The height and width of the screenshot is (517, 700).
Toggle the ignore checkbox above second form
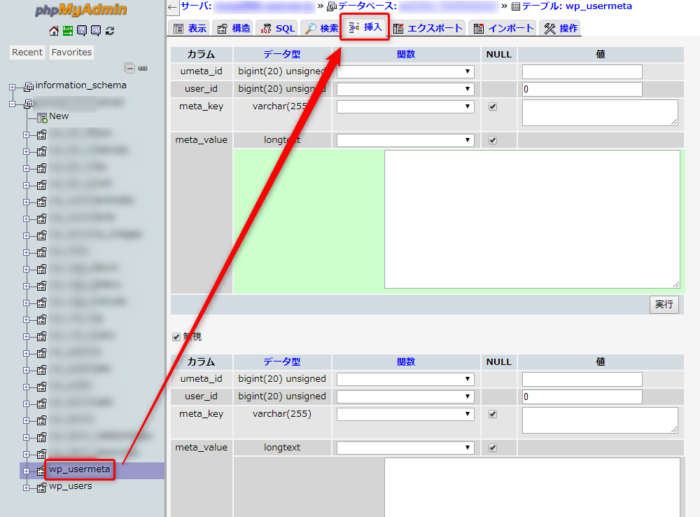click(177, 337)
